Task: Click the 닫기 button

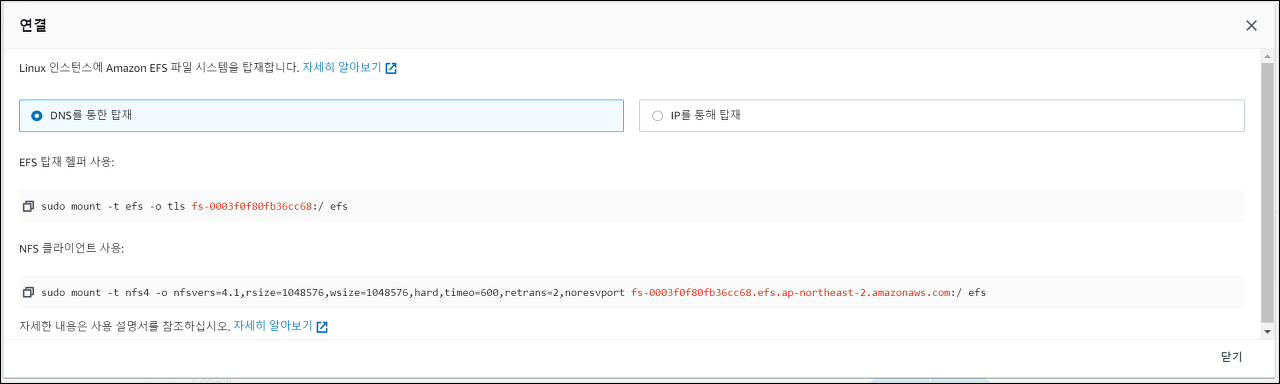Action: click(x=1231, y=357)
